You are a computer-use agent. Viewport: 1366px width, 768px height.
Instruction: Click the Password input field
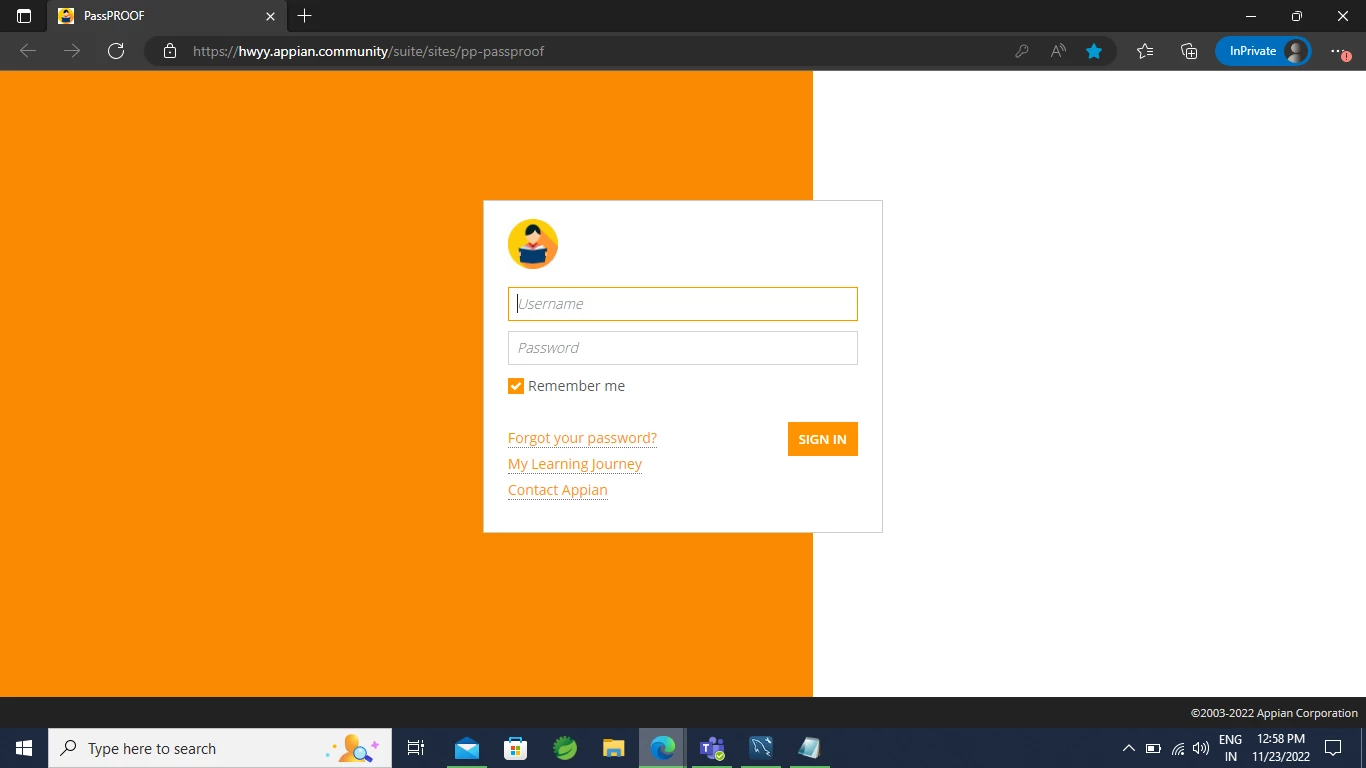(x=683, y=348)
